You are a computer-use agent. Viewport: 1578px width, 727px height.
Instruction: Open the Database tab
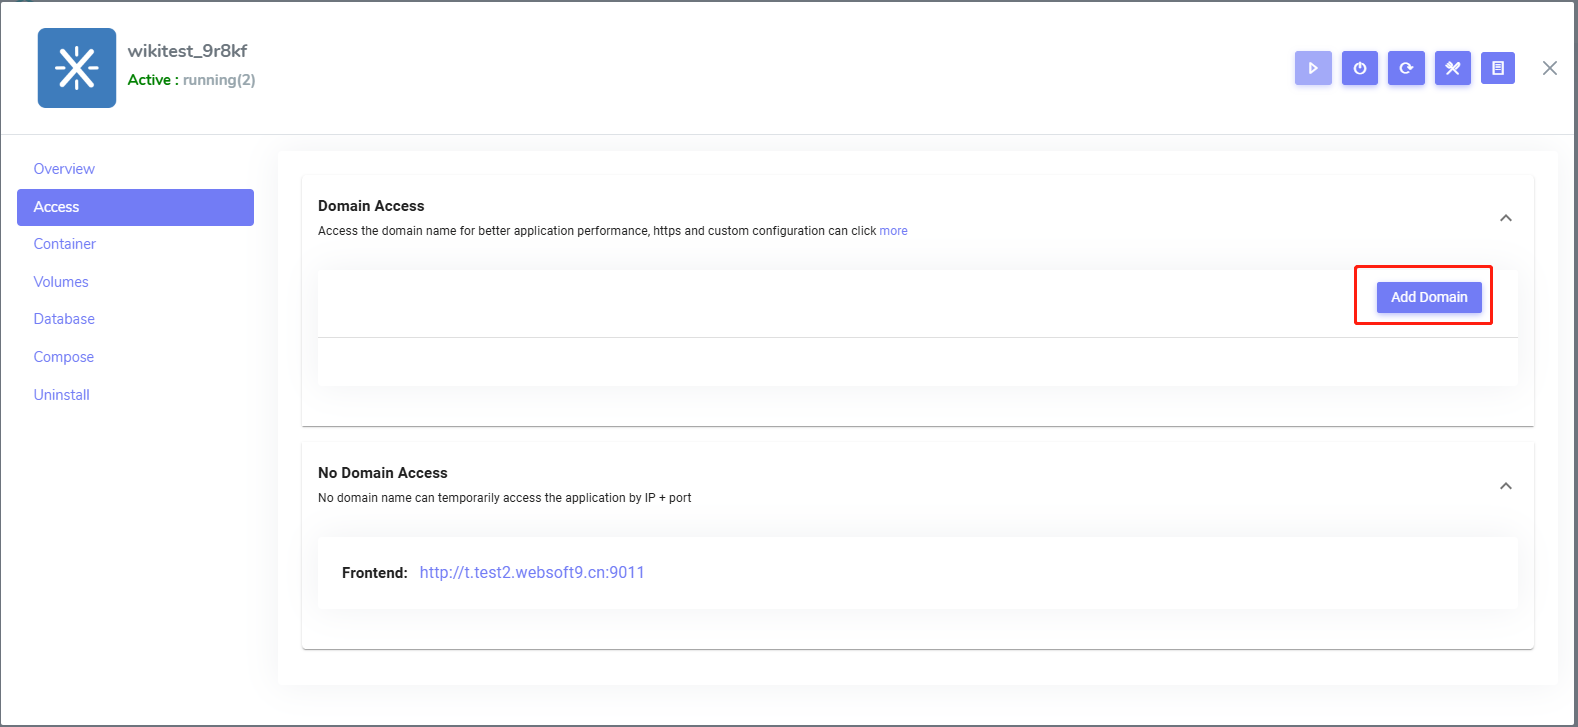coord(64,319)
